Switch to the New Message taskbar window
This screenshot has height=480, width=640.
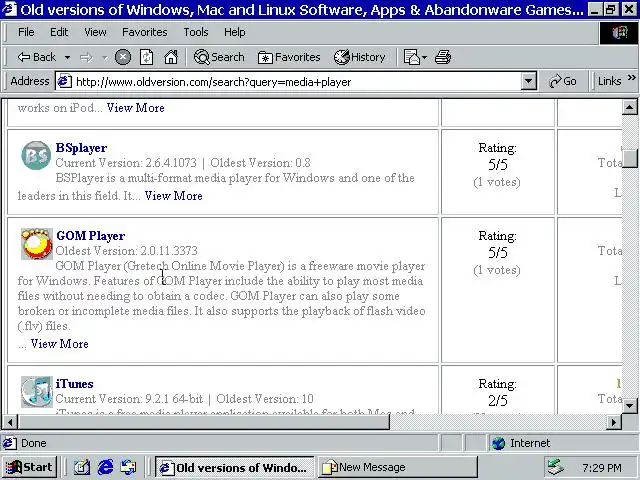point(397,467)
